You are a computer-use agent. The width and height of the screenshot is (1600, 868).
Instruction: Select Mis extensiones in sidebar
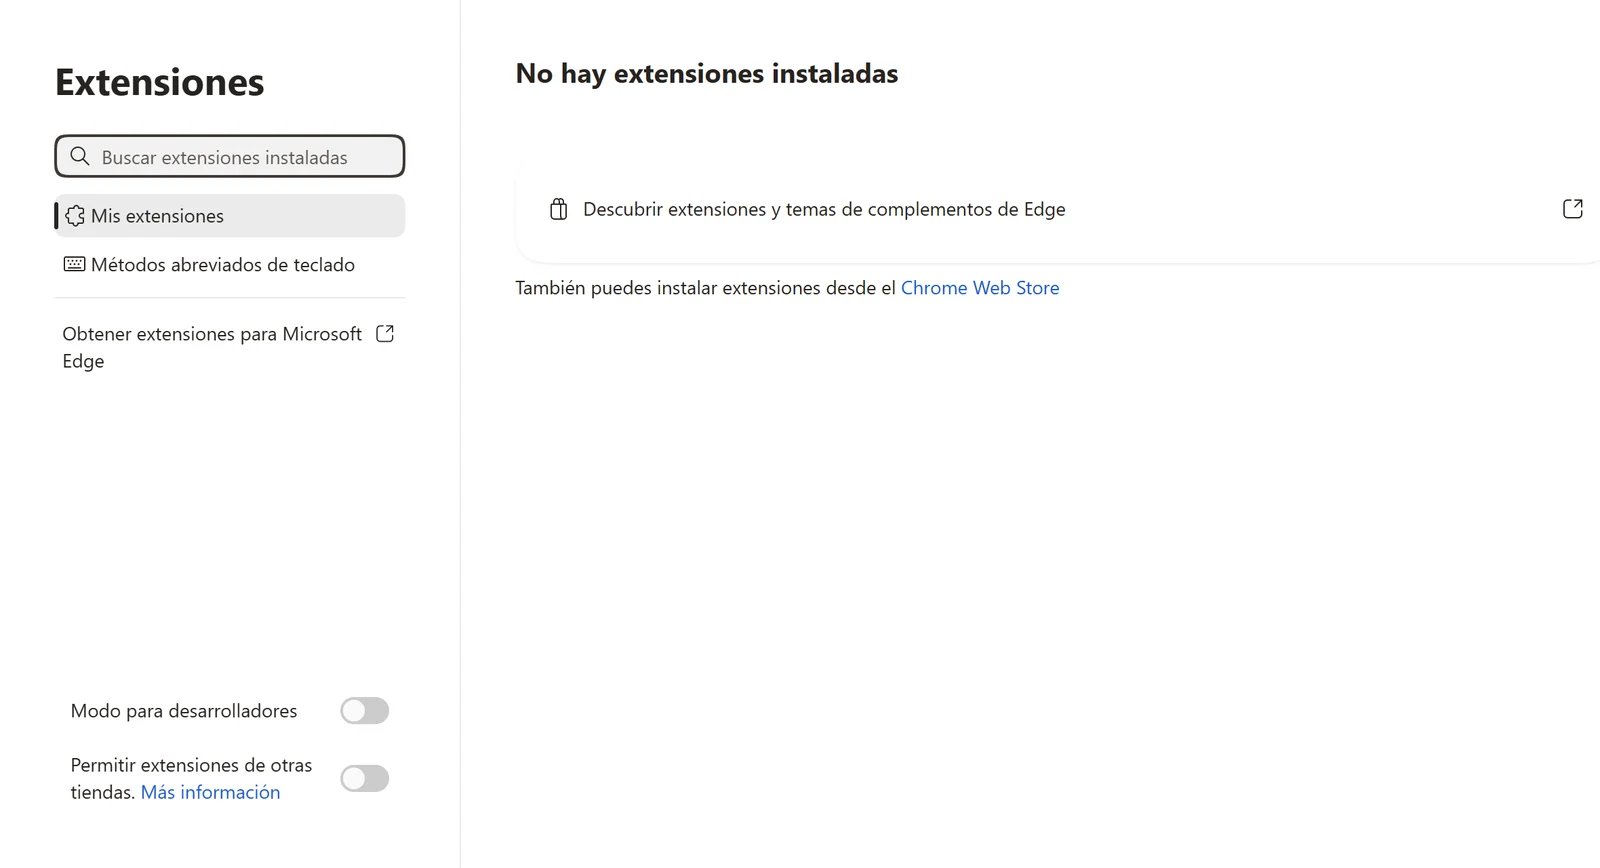point(230,216)
